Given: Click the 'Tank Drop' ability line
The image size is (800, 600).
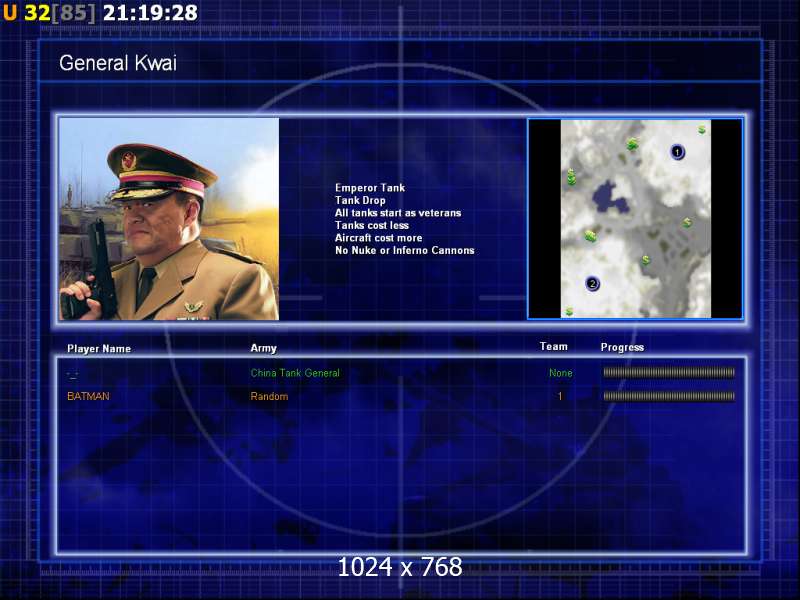Looking at the screenshot, I should click(x=360, y=201).
